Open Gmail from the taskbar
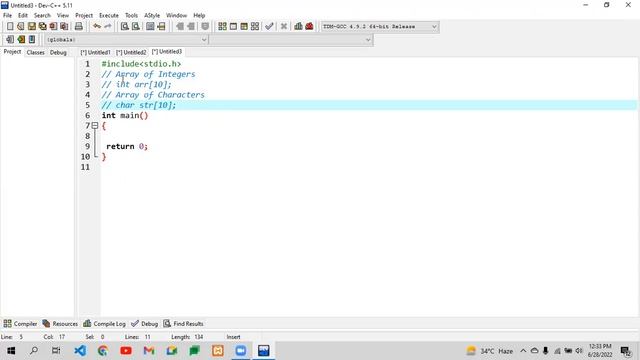Screen dimensions: 640x360 (x=149, y=351)
